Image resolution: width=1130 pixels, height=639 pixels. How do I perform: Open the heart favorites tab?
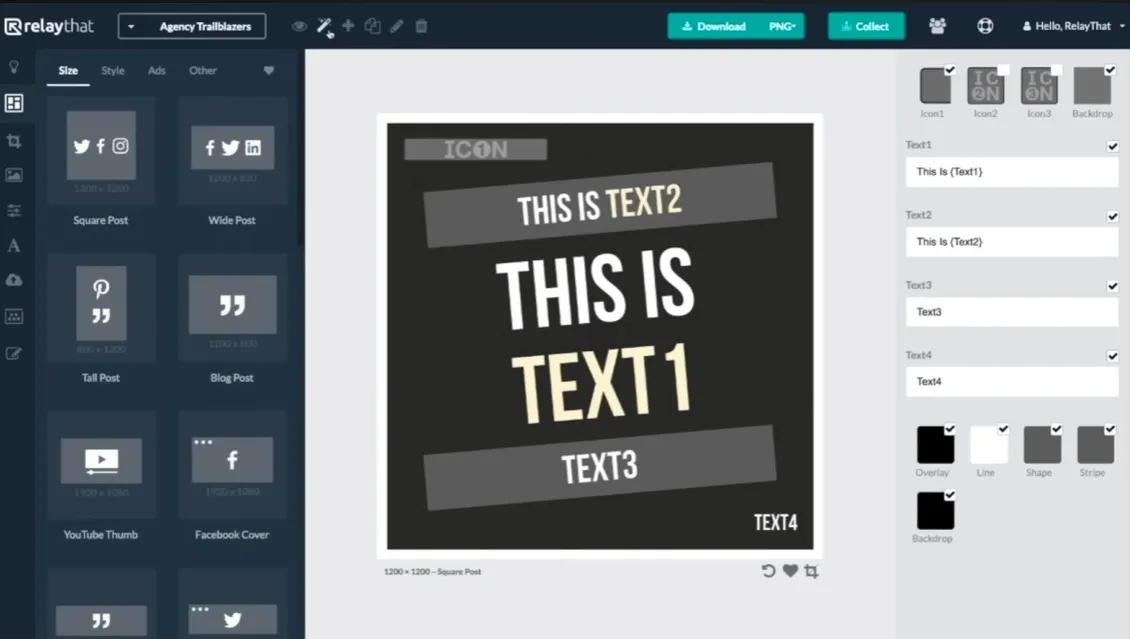click(269, 71)
